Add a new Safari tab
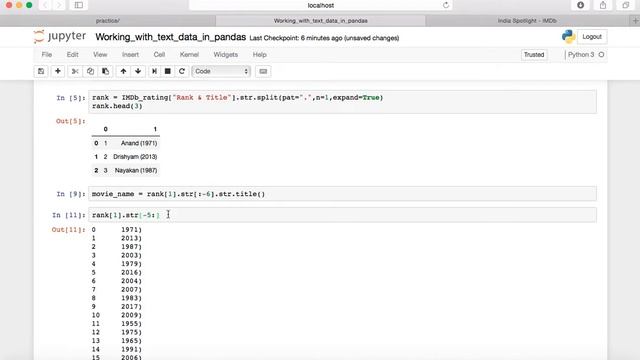The width and height of the screenshot is (640, 360). 635,20
